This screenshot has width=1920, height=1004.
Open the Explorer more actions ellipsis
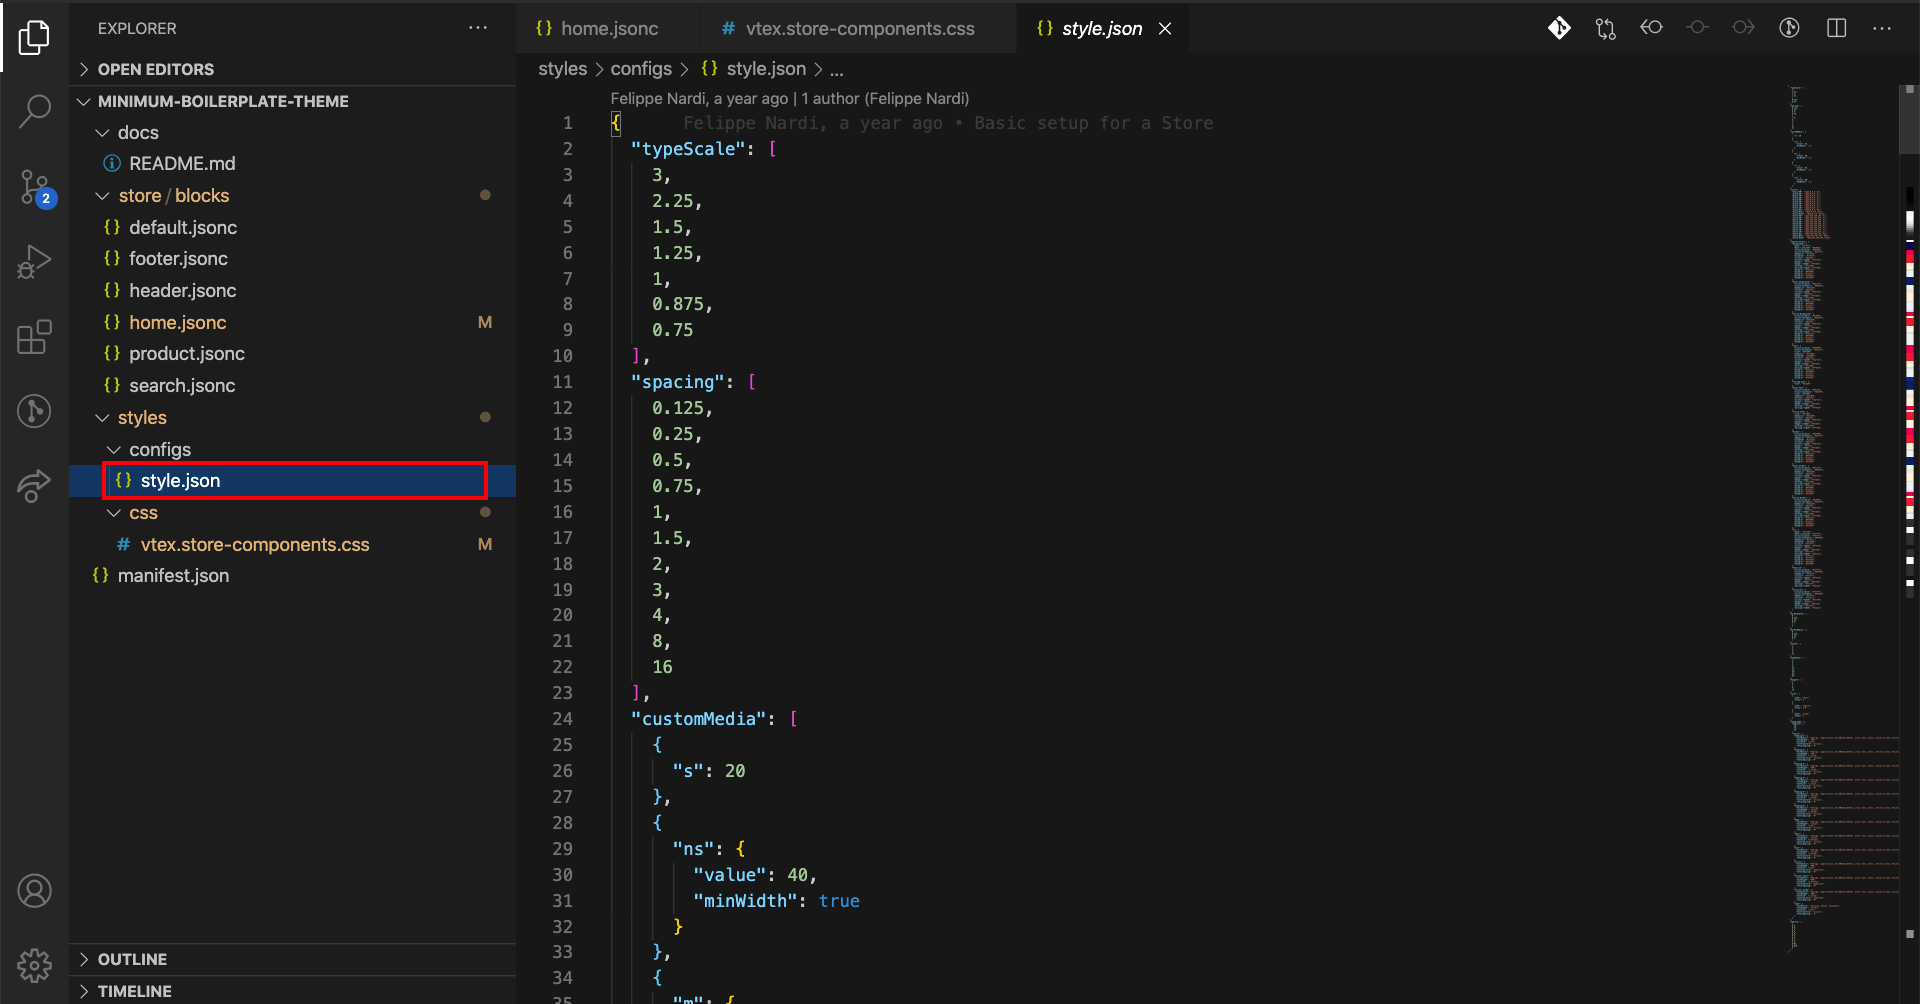click(x=478, y=28)
